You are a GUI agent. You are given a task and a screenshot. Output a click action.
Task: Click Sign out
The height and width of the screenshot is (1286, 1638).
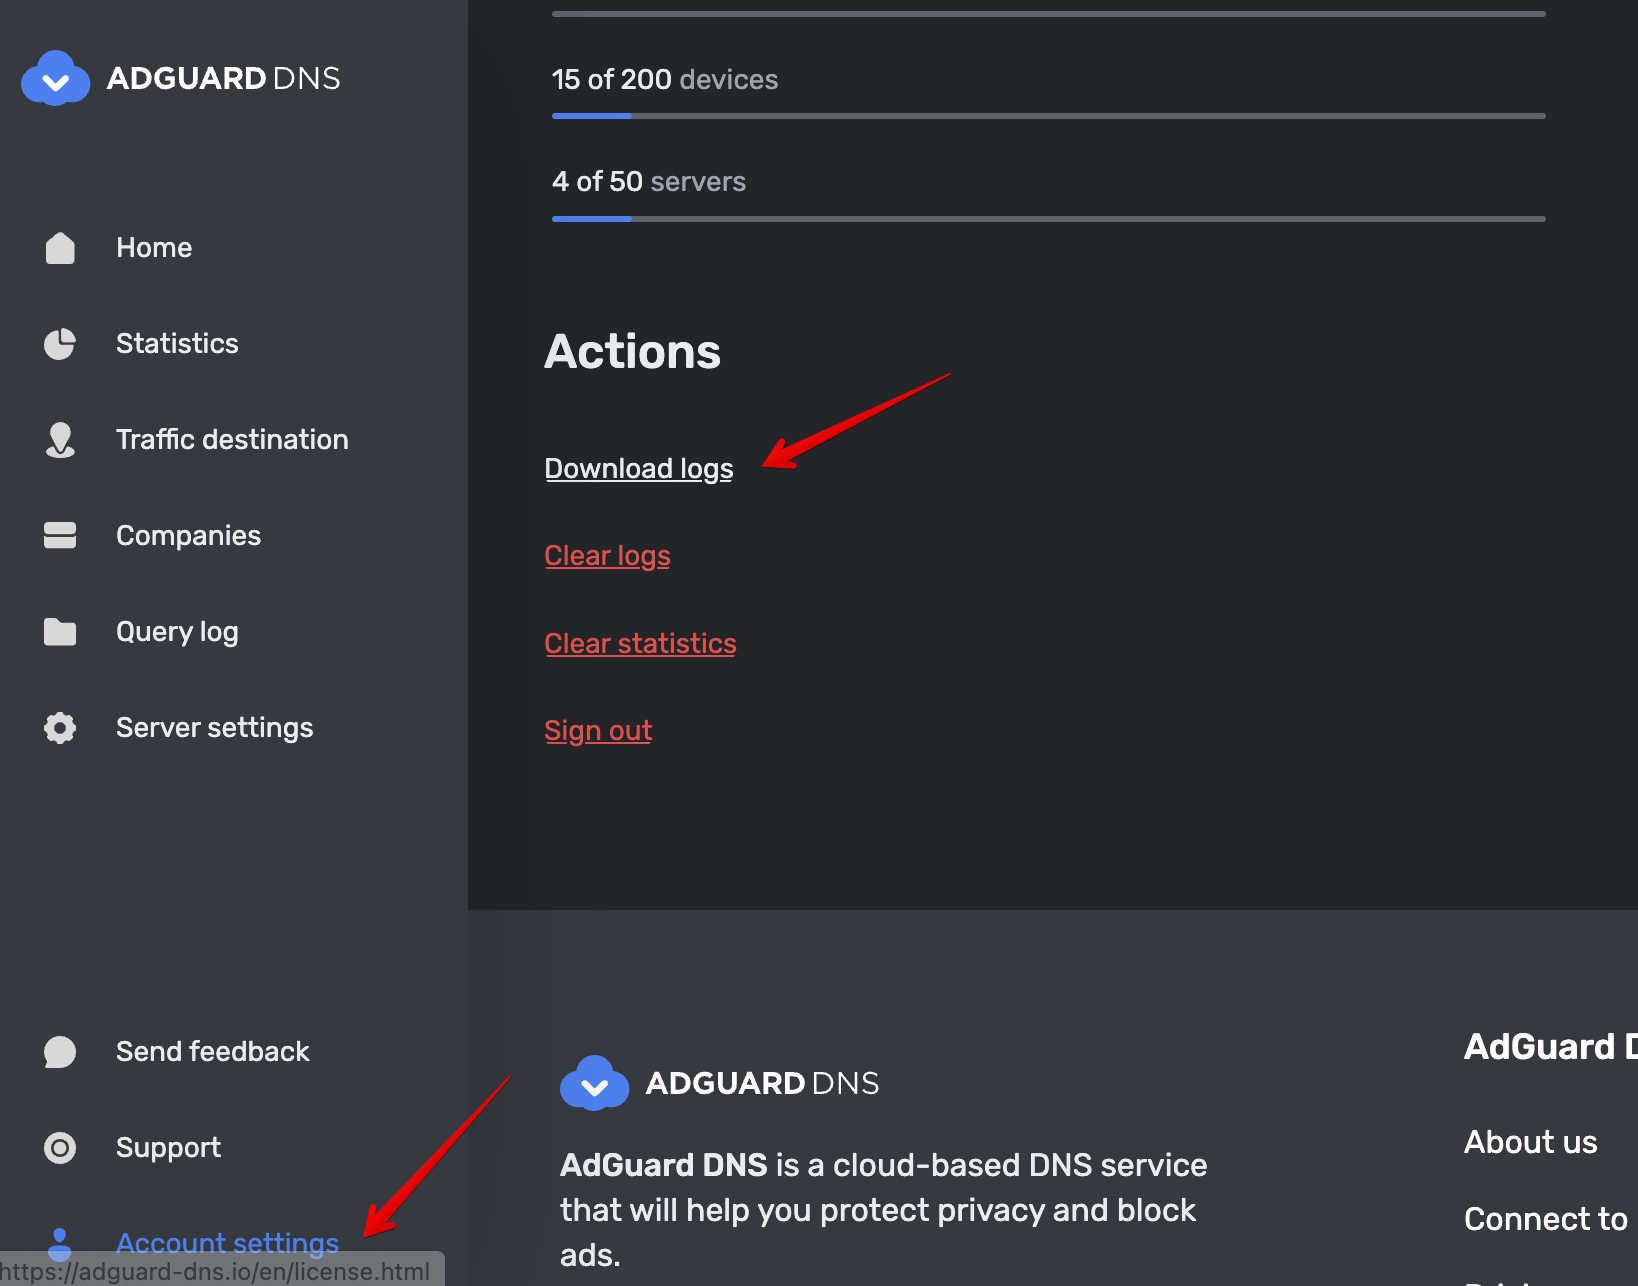(x=597, y=730)
